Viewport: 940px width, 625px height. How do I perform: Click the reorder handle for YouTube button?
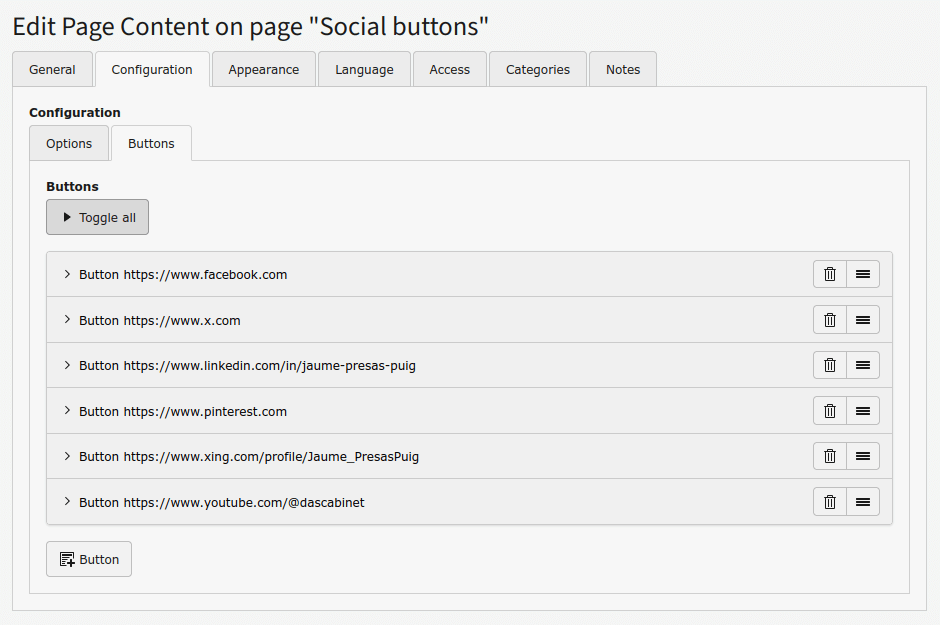863,502
